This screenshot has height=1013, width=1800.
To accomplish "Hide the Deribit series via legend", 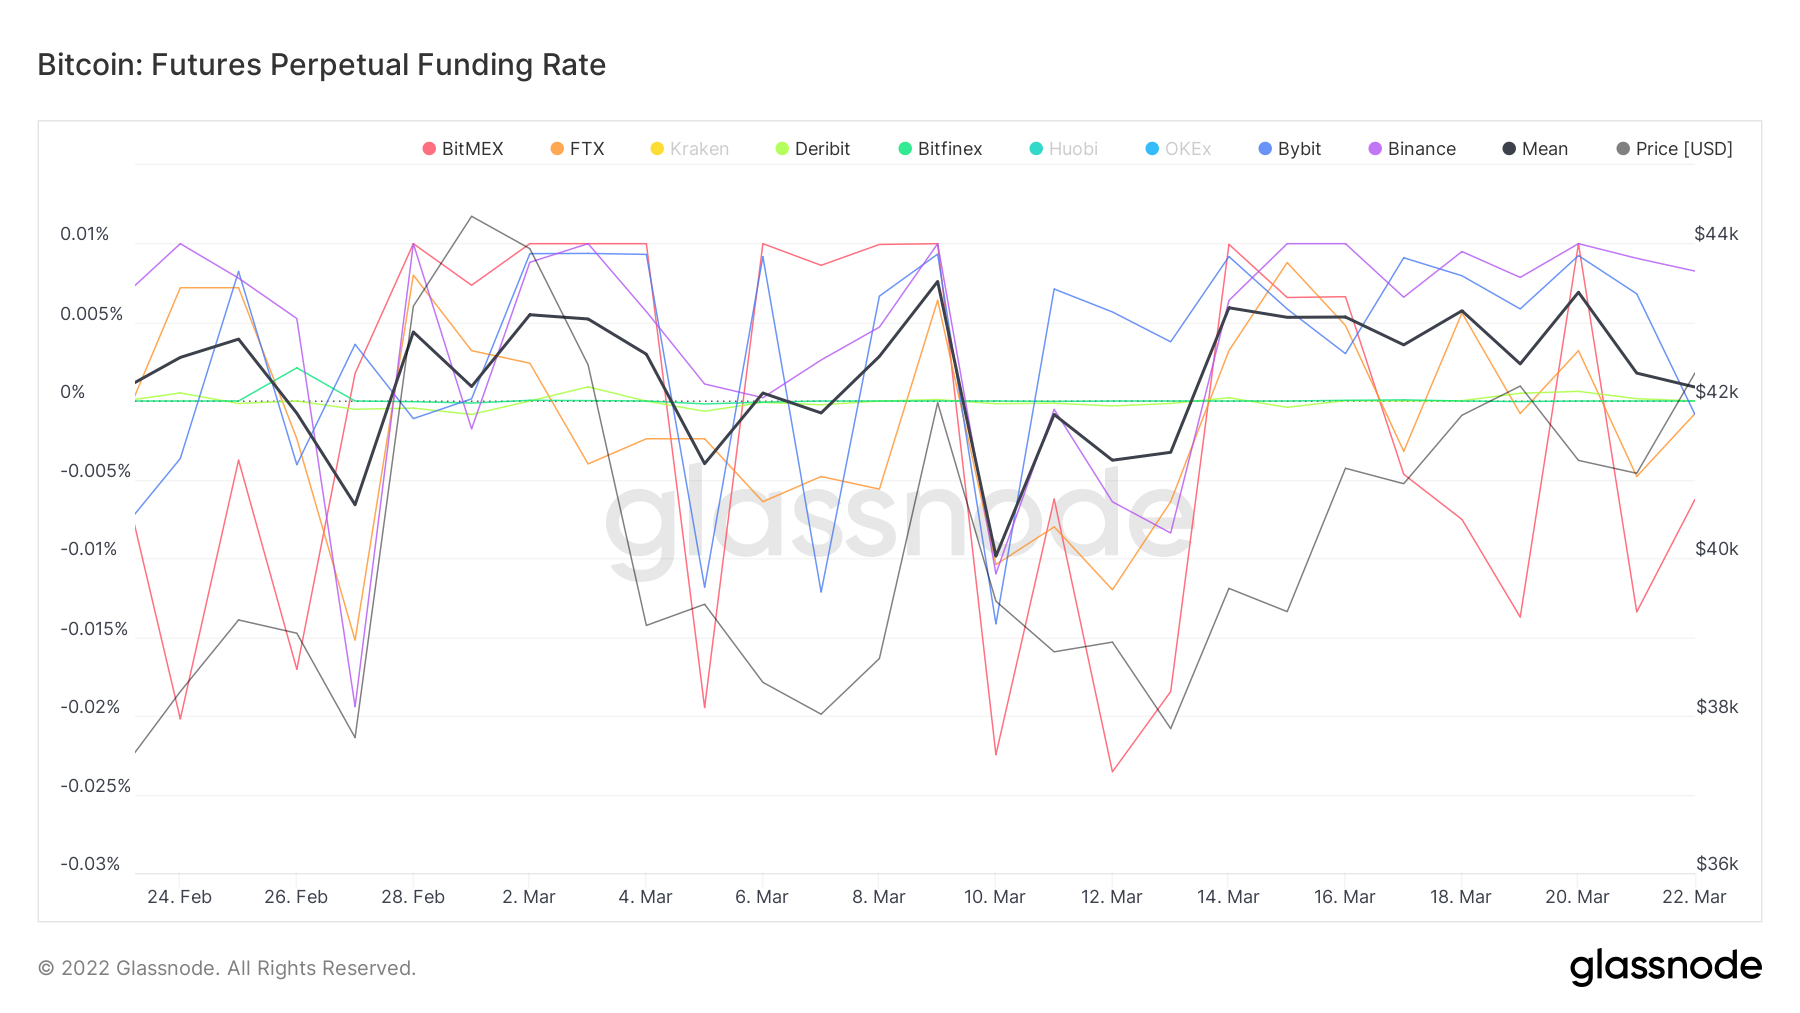I will [x=821, y=149].
